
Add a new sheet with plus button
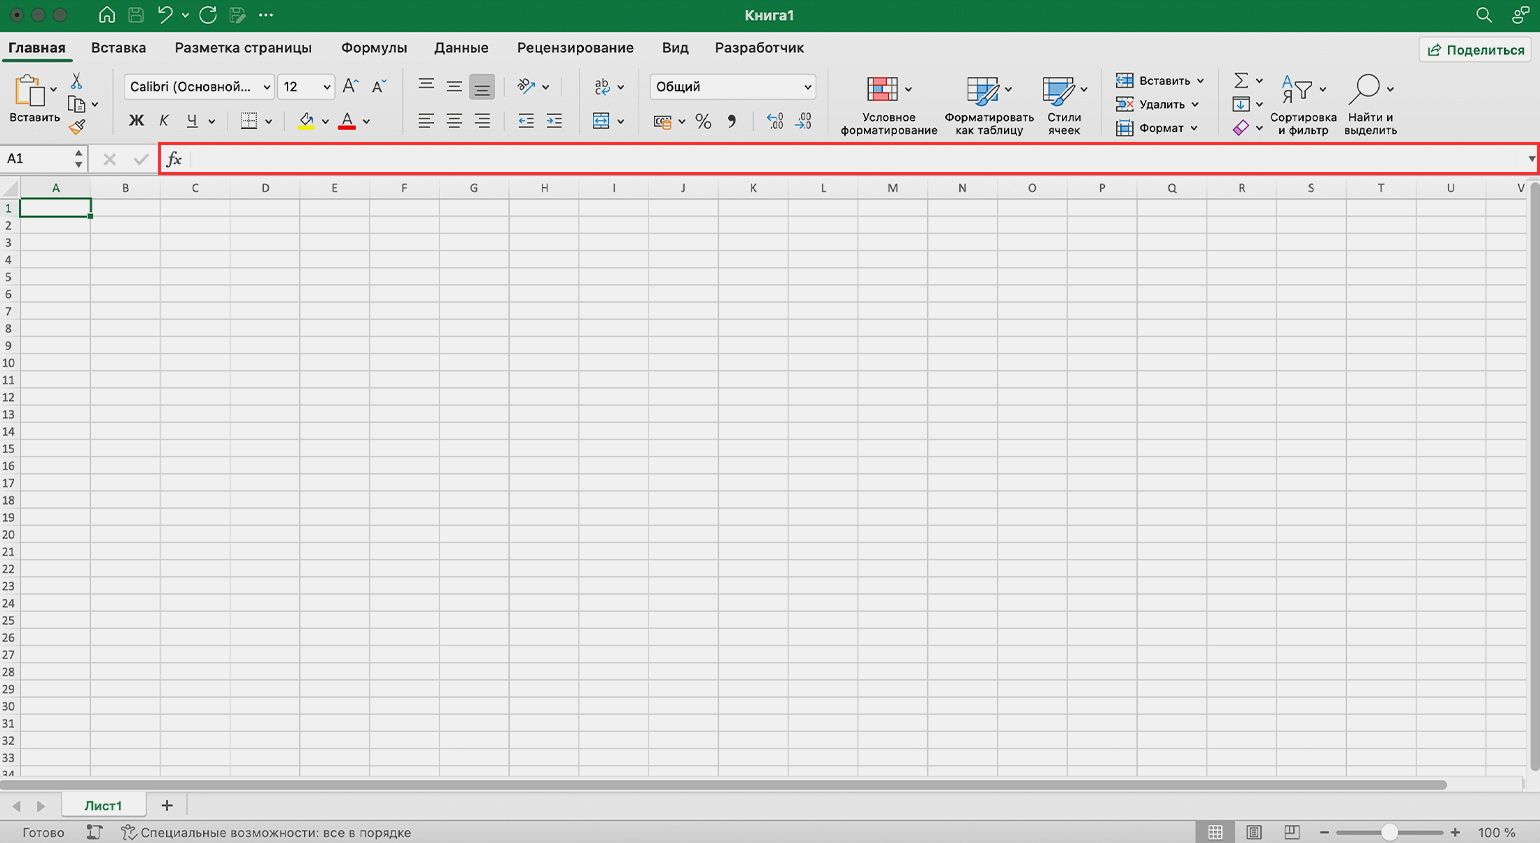167,805
